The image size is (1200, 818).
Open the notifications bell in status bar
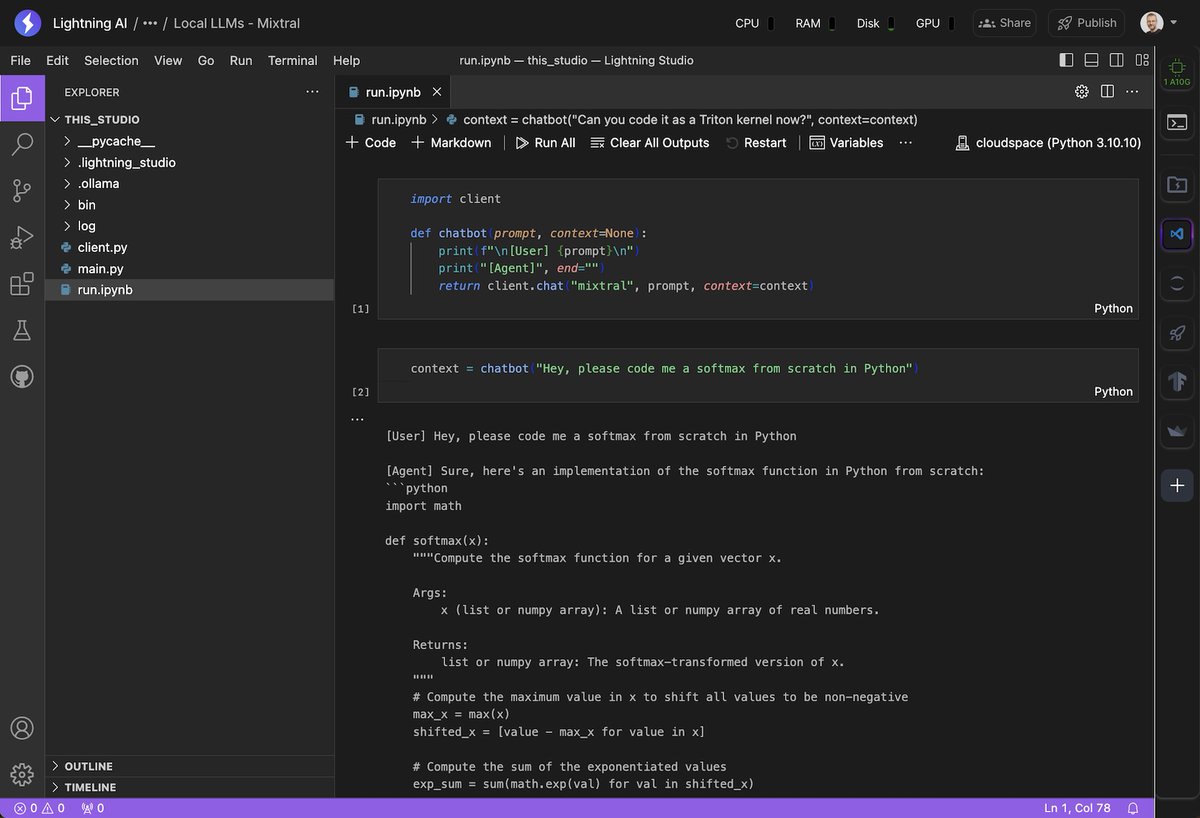point(1133,808)
